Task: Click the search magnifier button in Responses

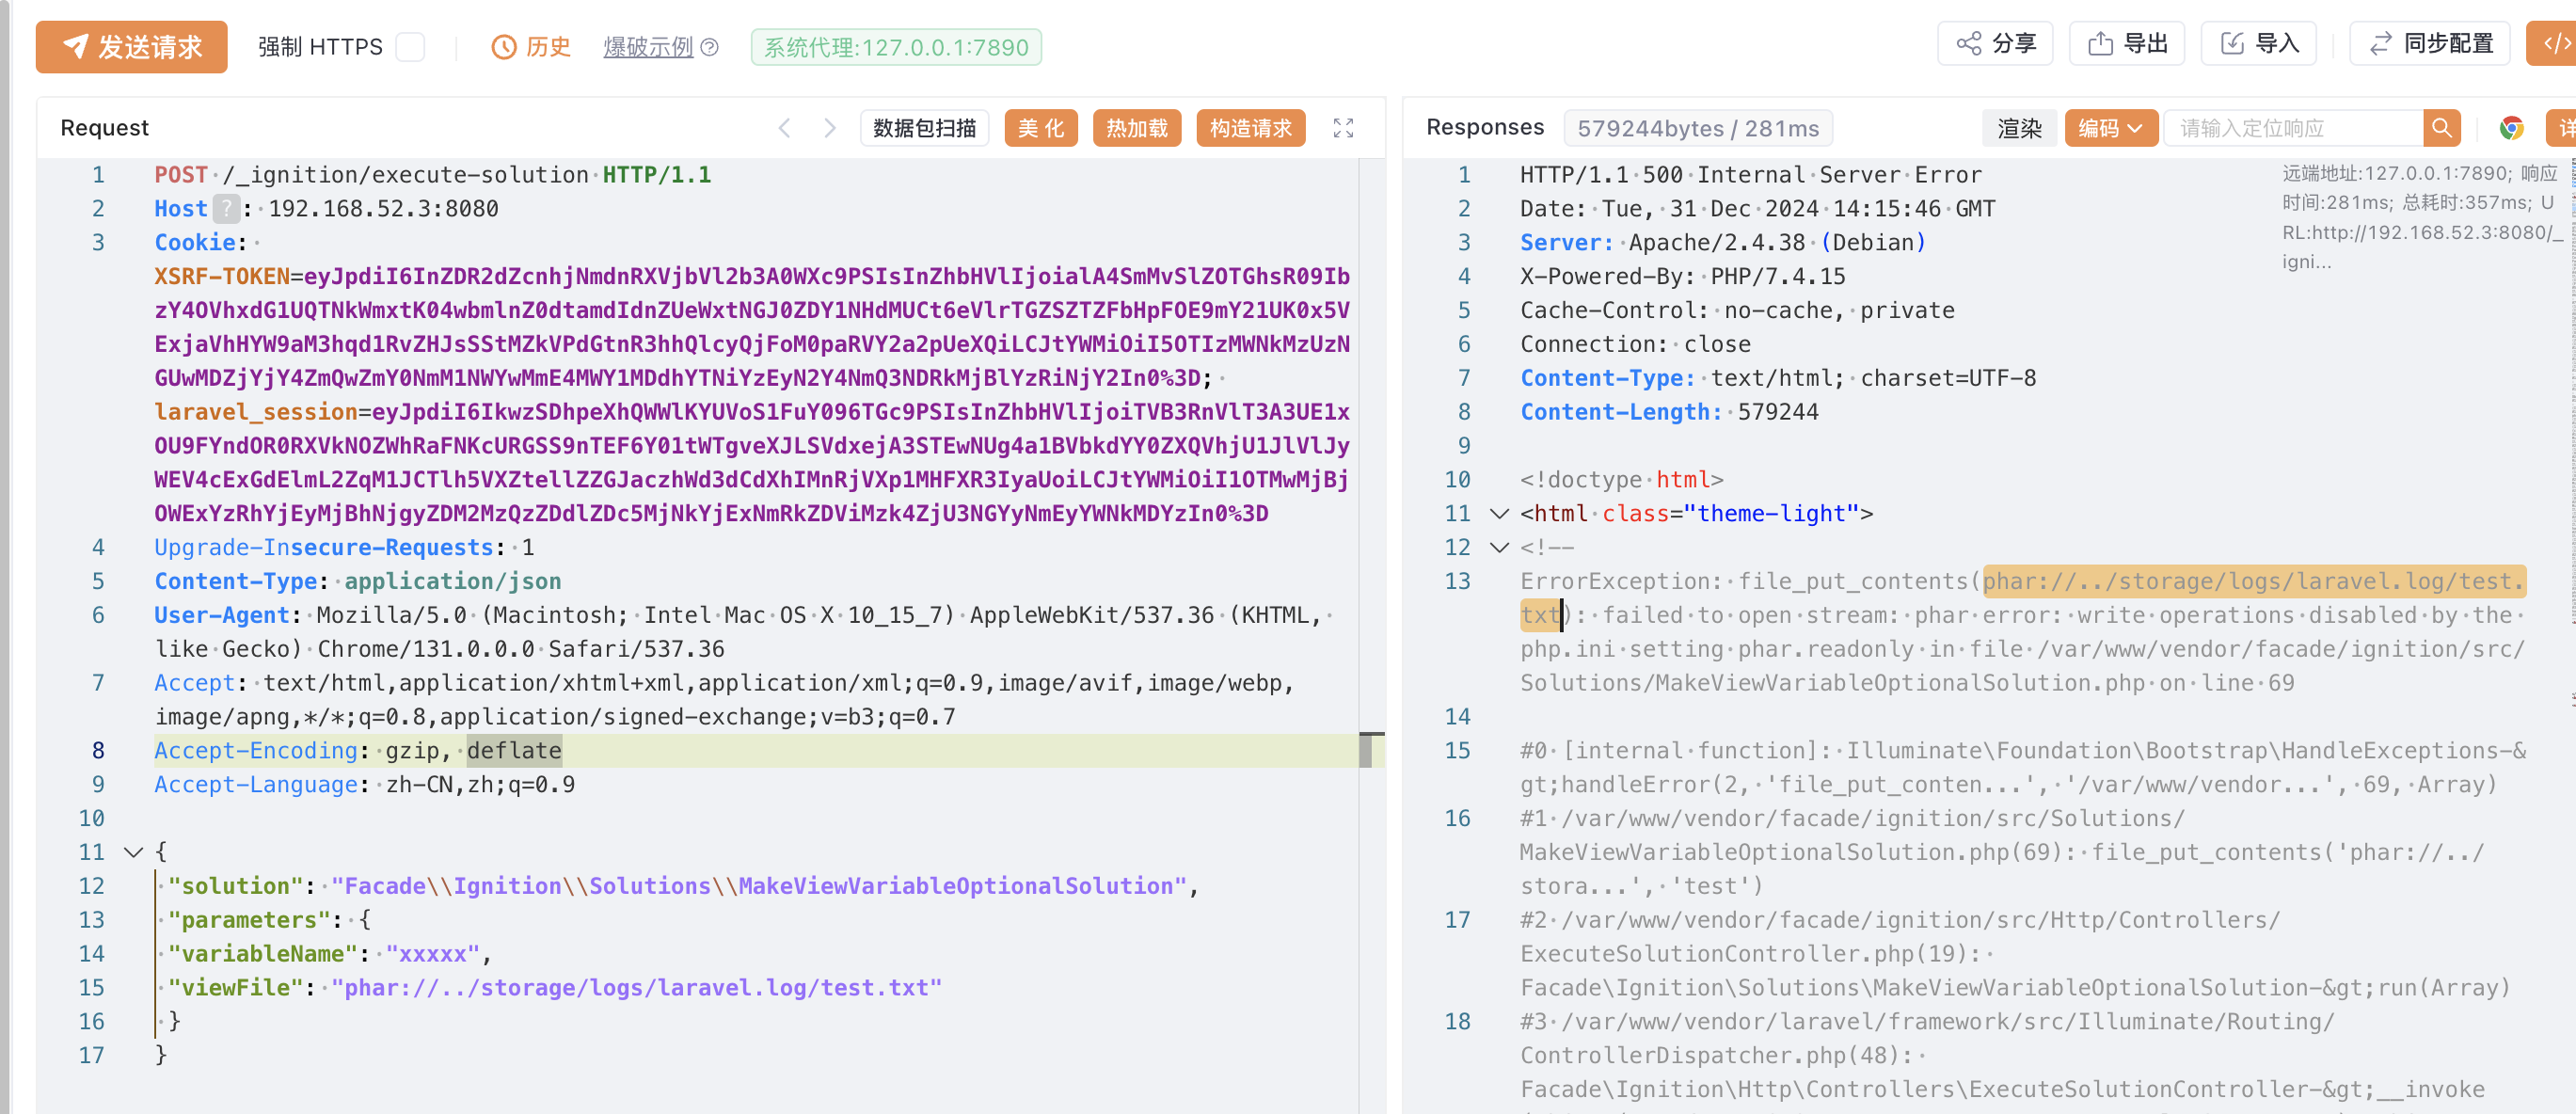Action: 2441,128
